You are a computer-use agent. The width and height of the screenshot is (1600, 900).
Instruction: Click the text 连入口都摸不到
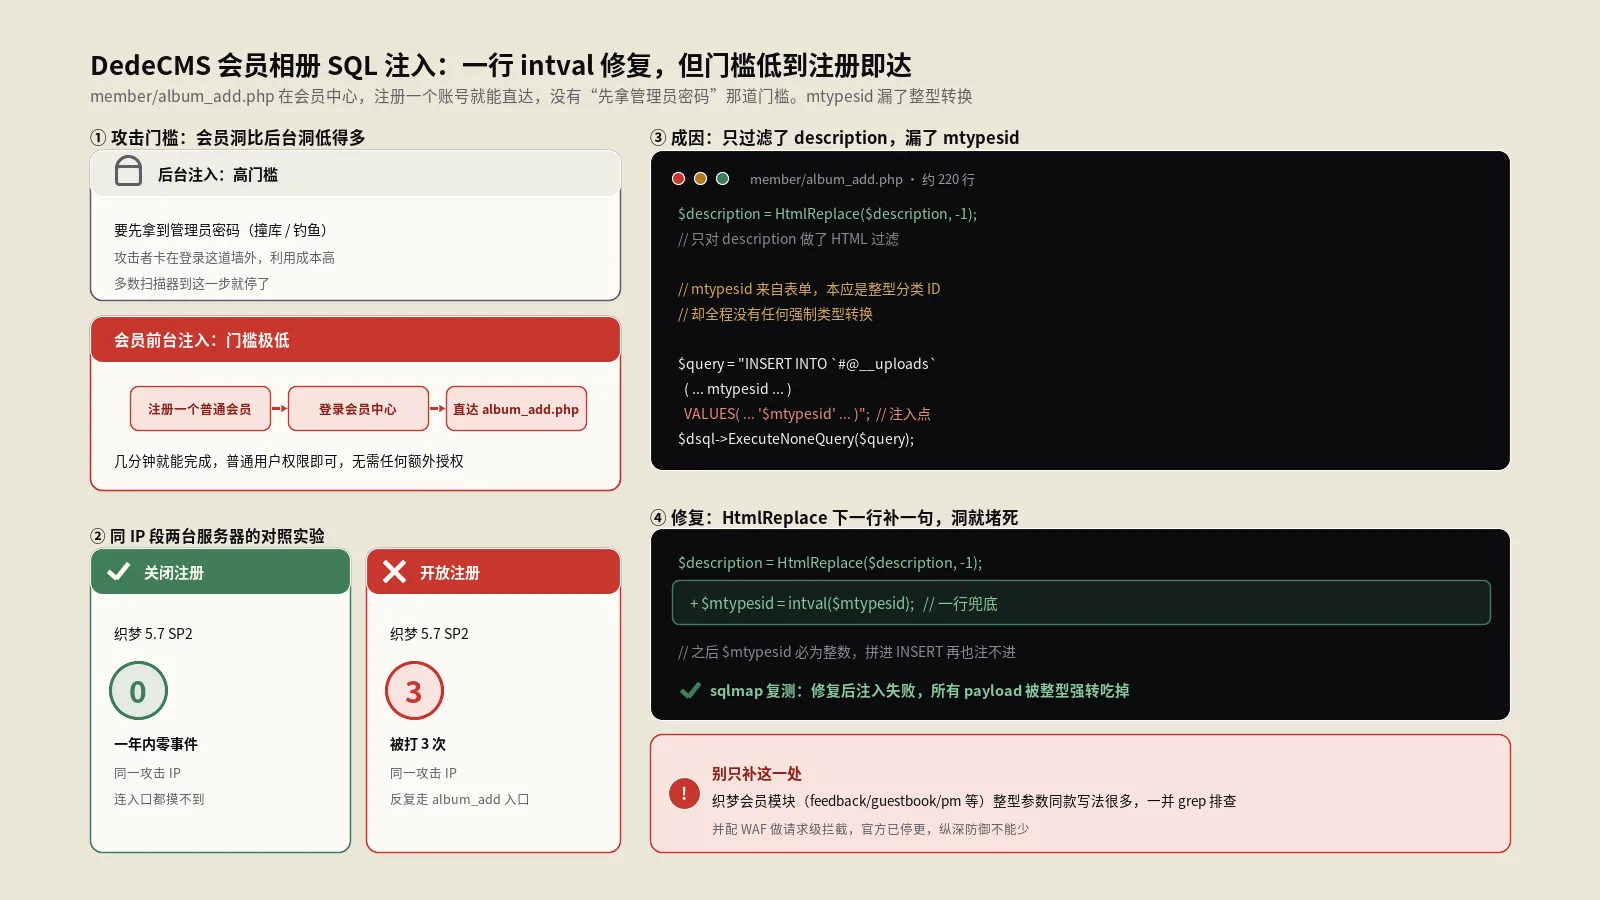[159, 799]
